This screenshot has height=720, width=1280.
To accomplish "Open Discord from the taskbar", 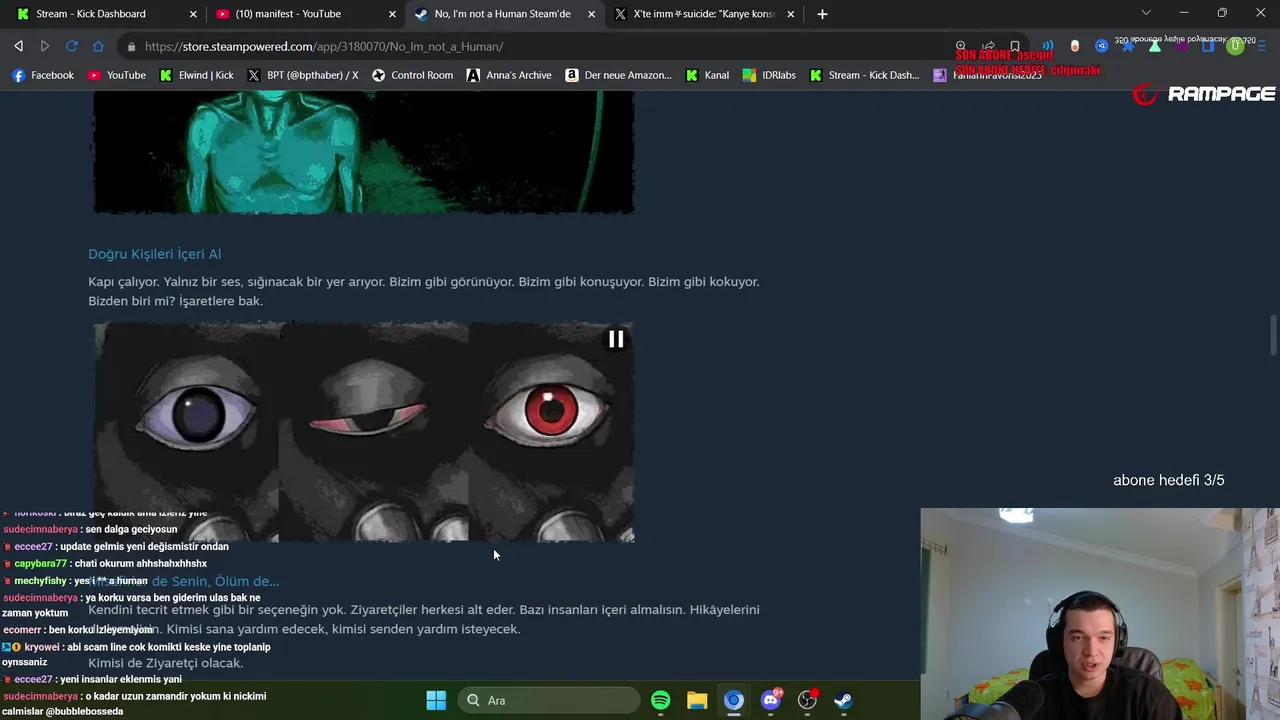I will 771,700.
